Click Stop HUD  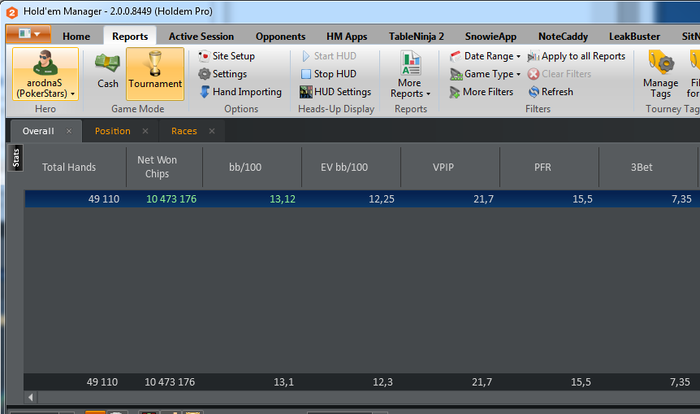[329, 74]
